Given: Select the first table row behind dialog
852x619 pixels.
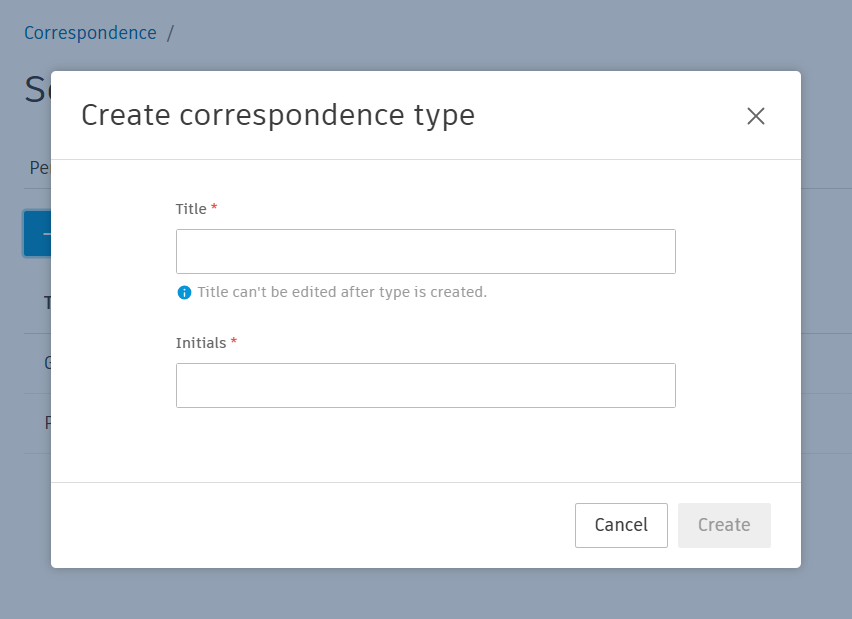Looking at the screenshot, I should (x=46, y=363).
